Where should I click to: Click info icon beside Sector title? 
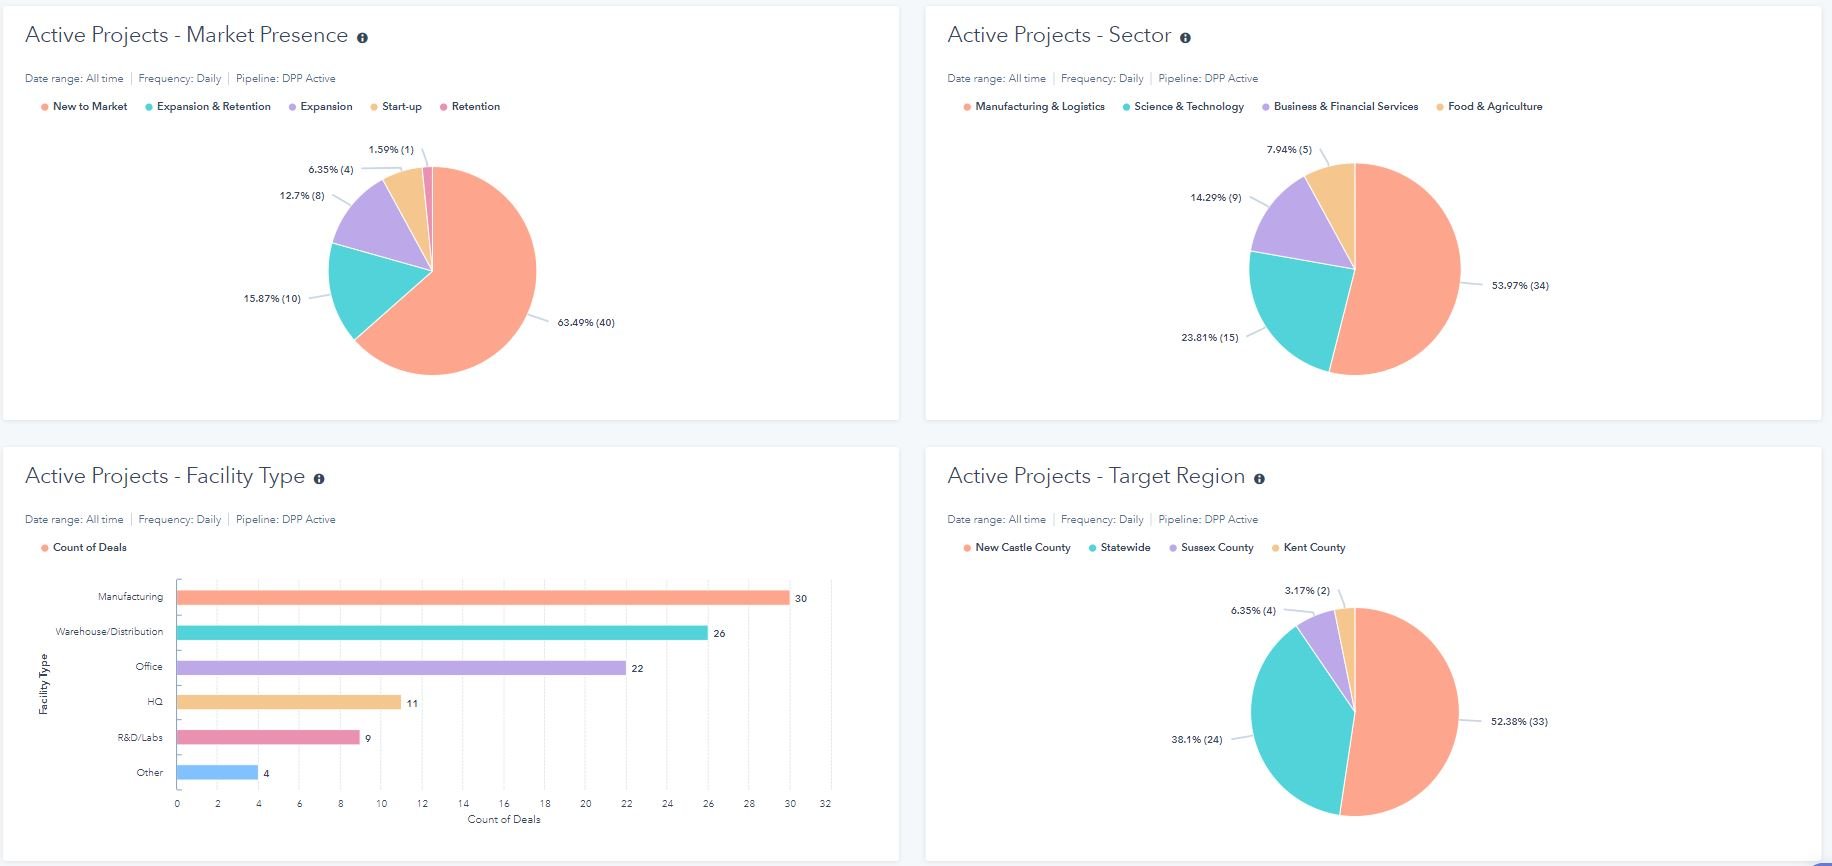pos(1185,38)
